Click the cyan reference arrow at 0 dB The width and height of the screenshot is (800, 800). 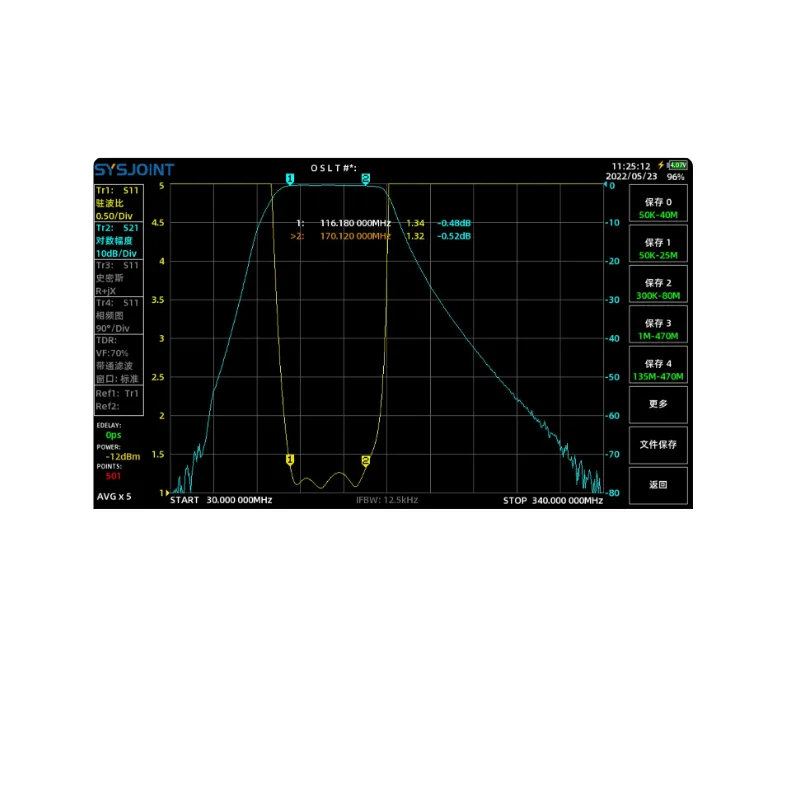pyautogui.click(x=606, y=185)
